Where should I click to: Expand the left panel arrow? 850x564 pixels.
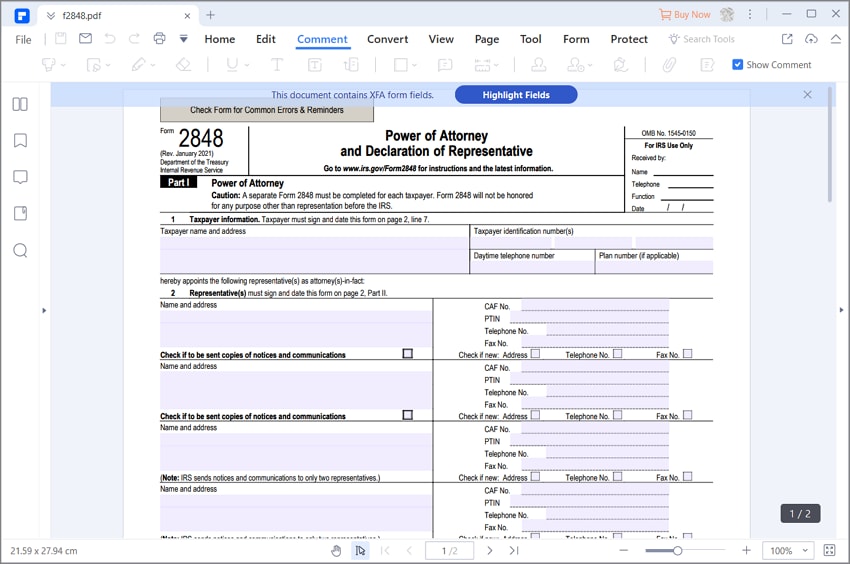click(44, 311)
